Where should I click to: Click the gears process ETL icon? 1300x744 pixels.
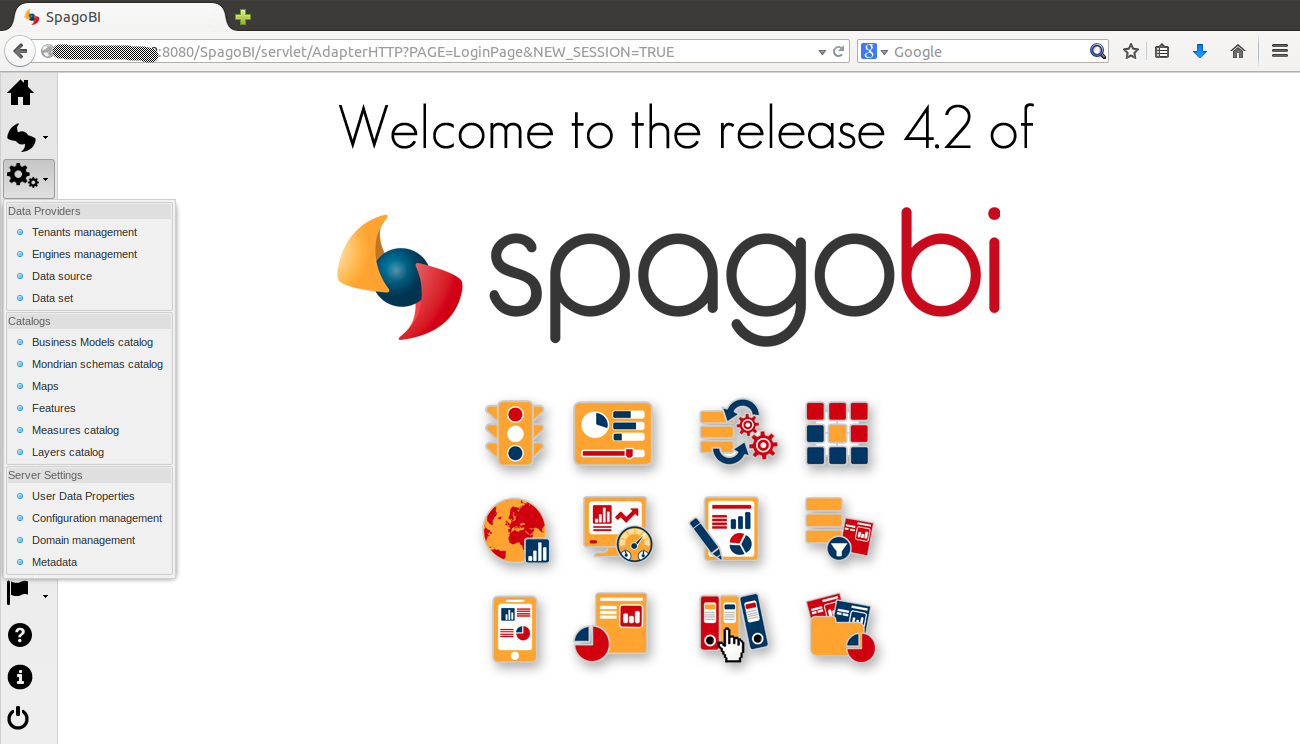coord(738,432)
